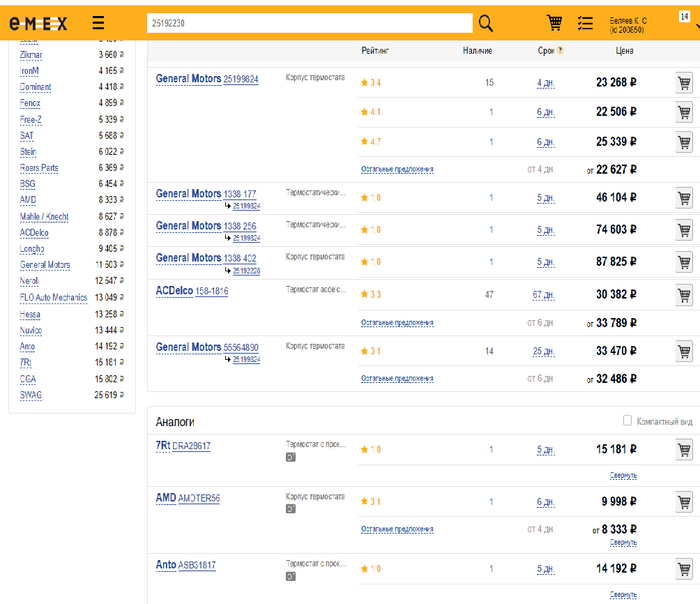700x604 pixels.
Task: Filter by Mahle / Knecht brand
Action: pyautogui.click(x=44, y=216)
